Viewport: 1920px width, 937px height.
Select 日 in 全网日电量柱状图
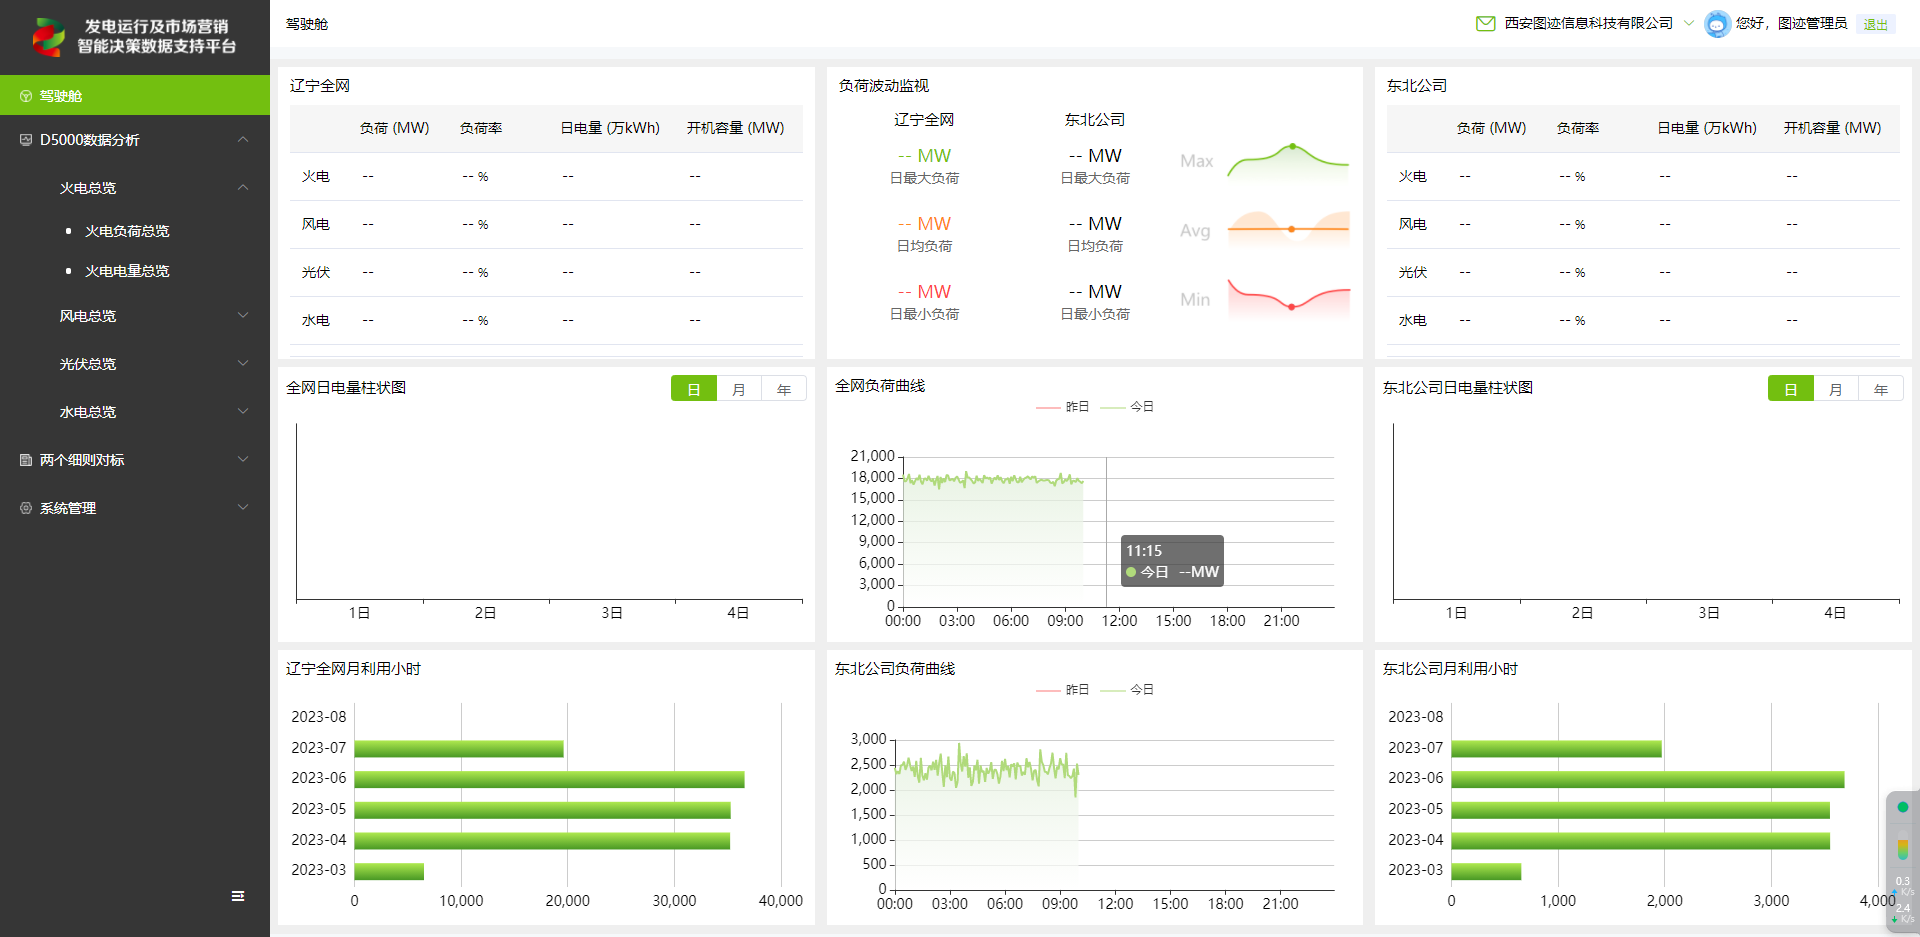click(694, 389)
